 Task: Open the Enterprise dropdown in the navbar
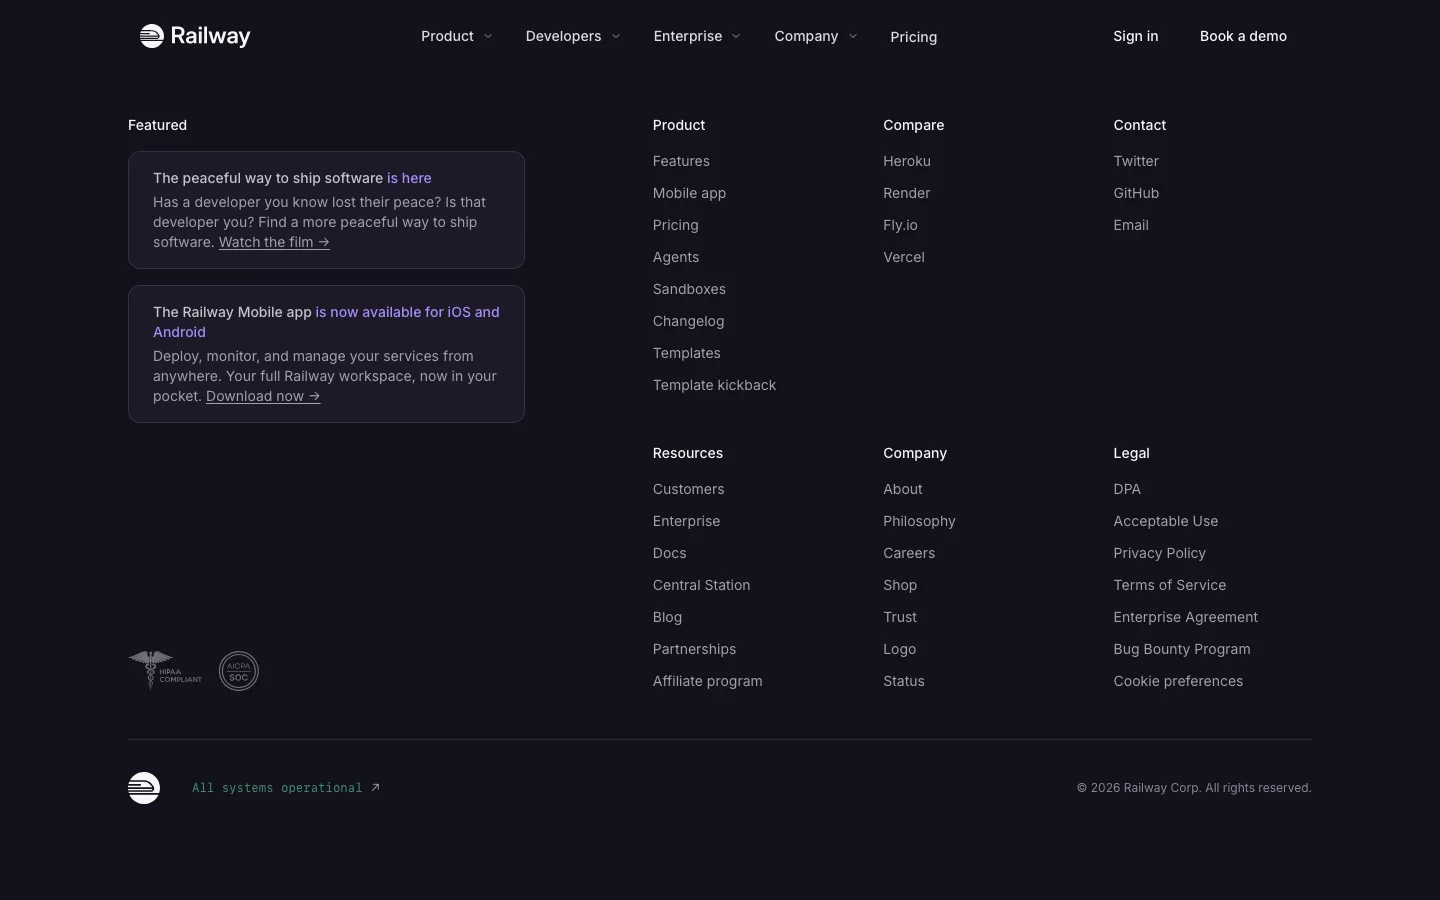tap(697, 36)
